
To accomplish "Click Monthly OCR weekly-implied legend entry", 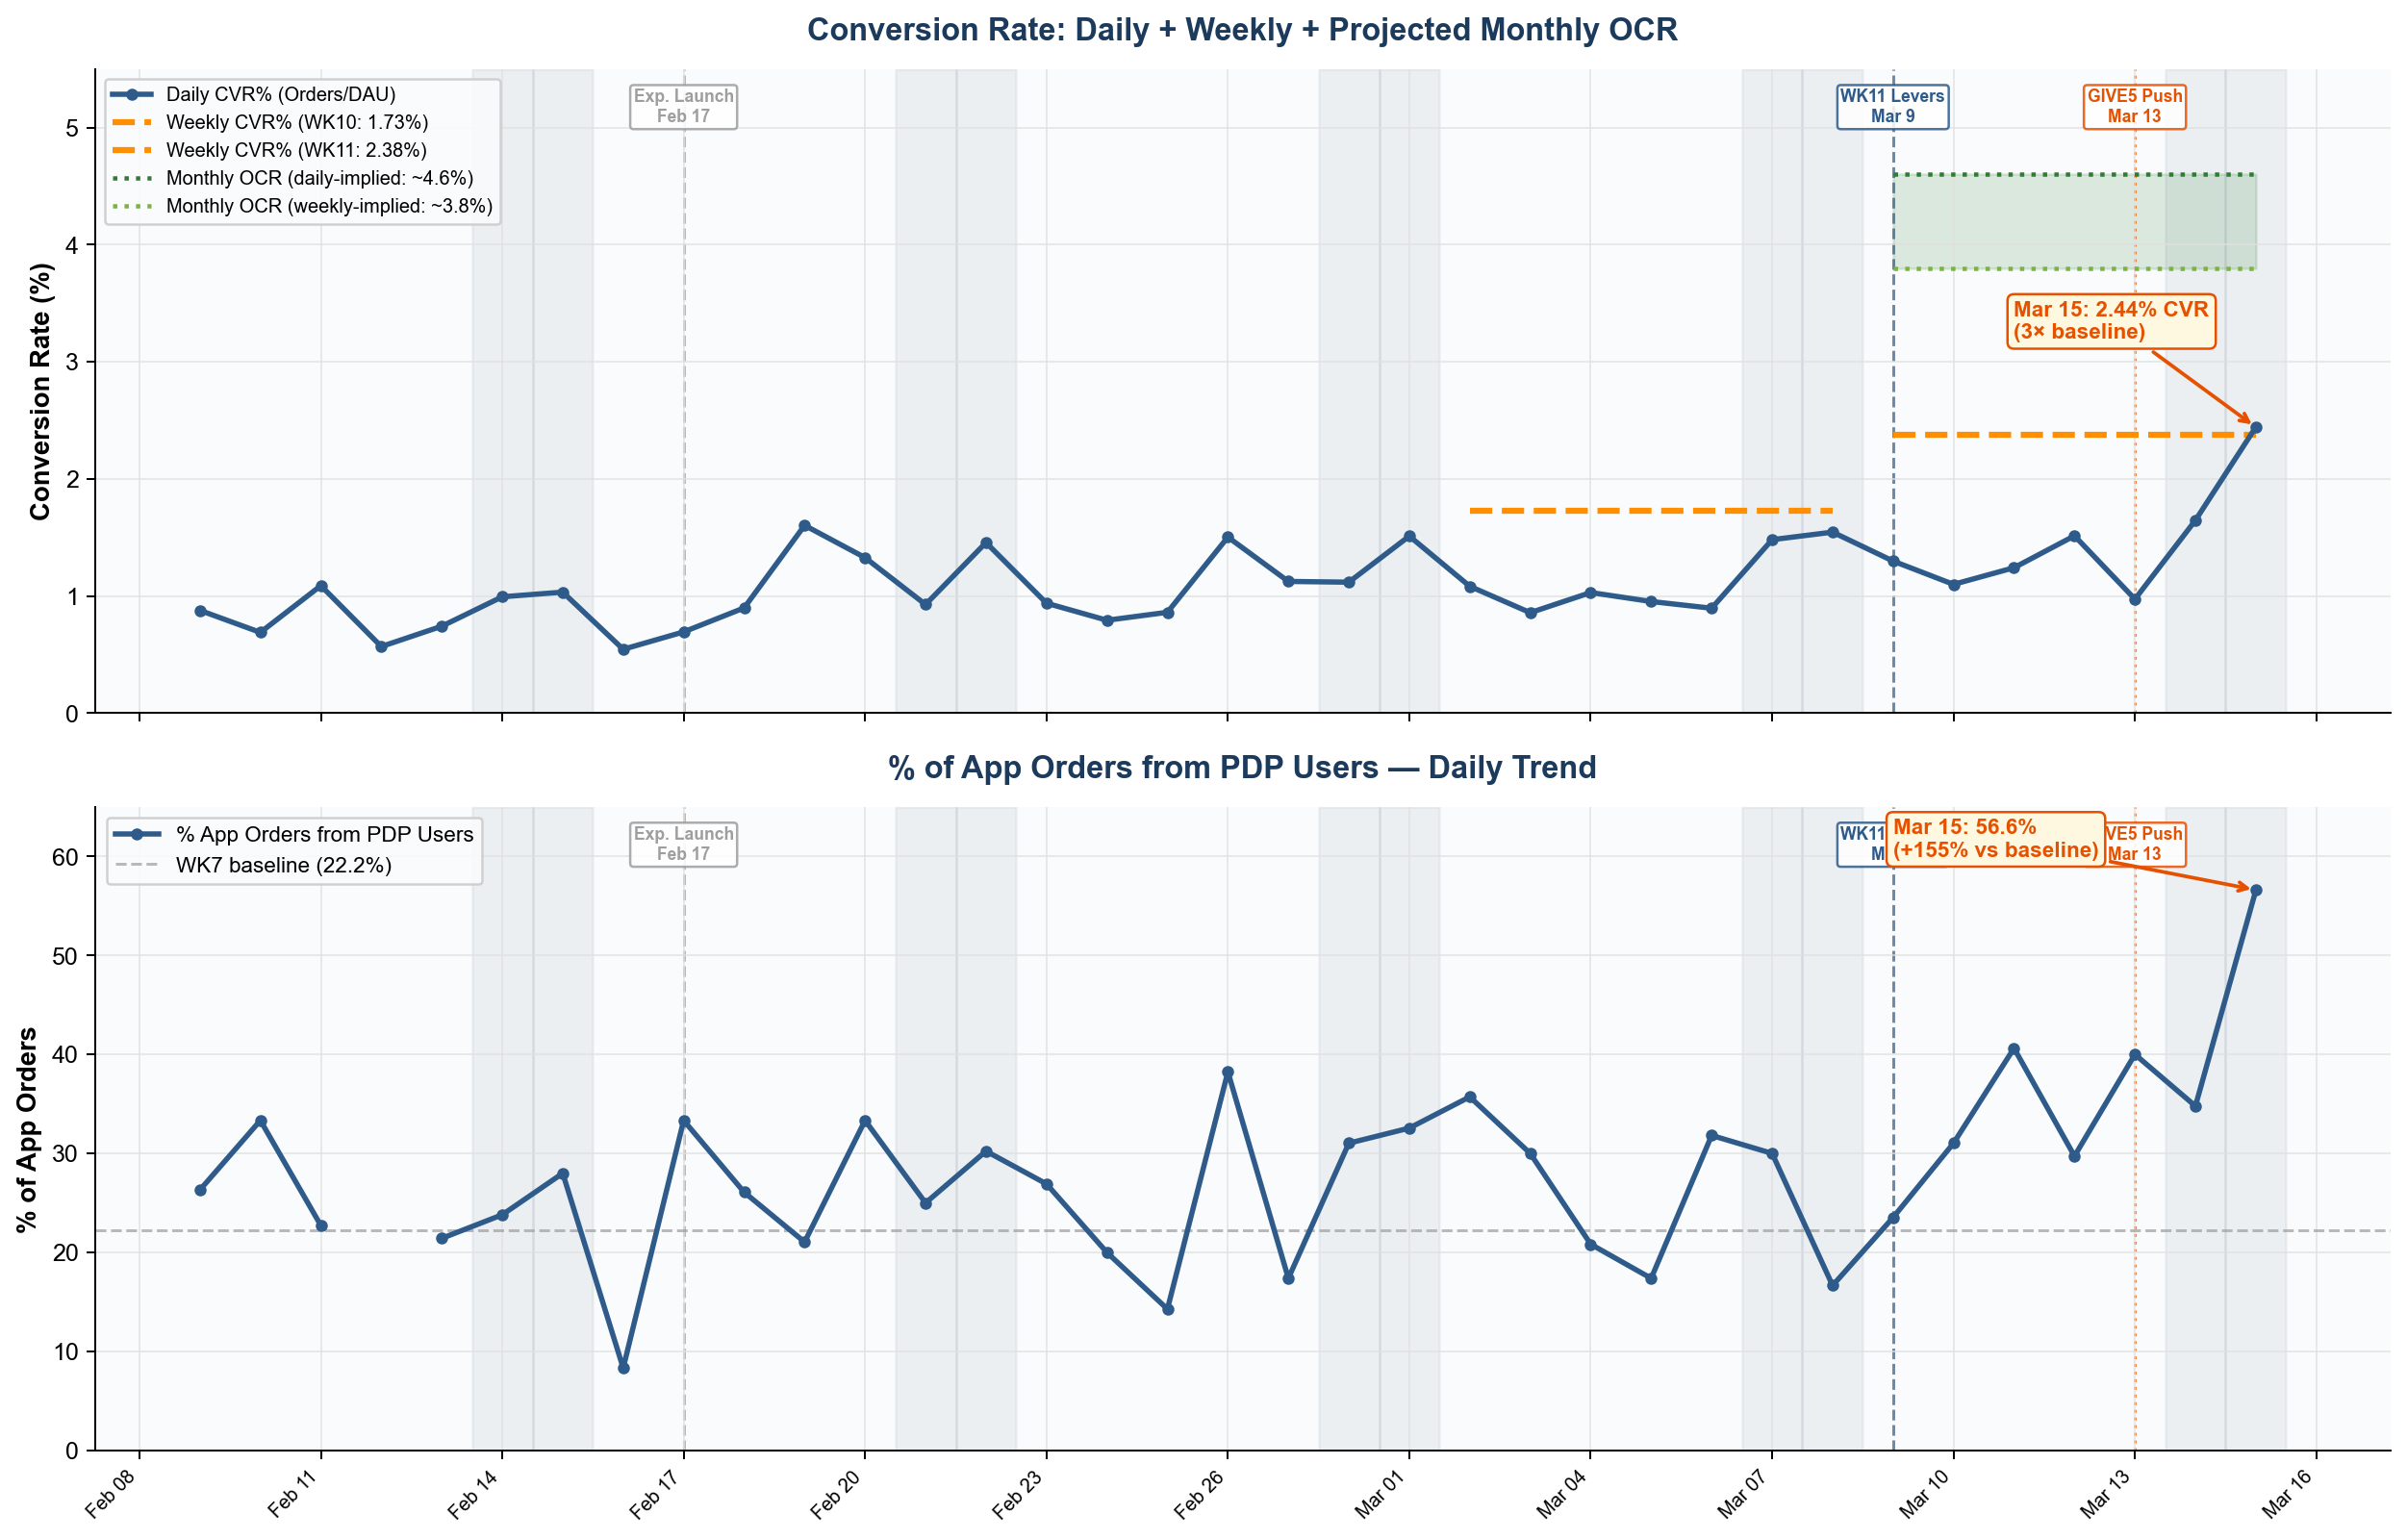I will (302, 206).
